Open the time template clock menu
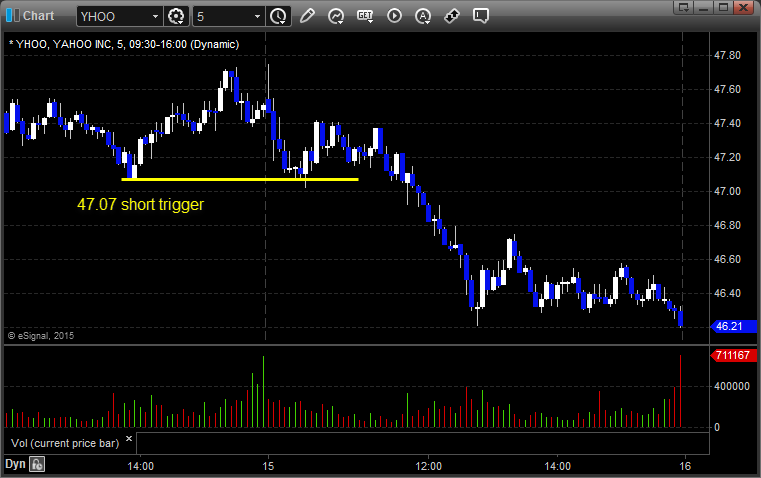The height and width of the screenshot is (478, 761). point(278,16)
